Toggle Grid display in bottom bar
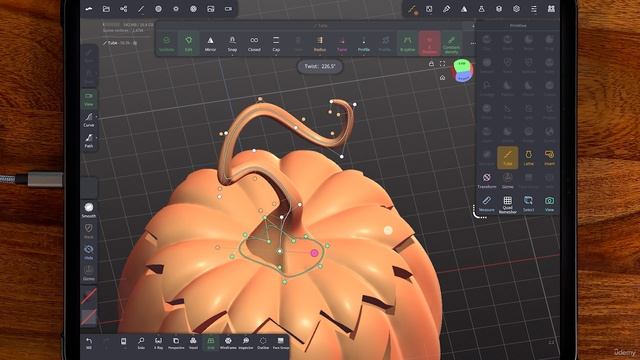 pyautogui.click(x=211, y=342)
